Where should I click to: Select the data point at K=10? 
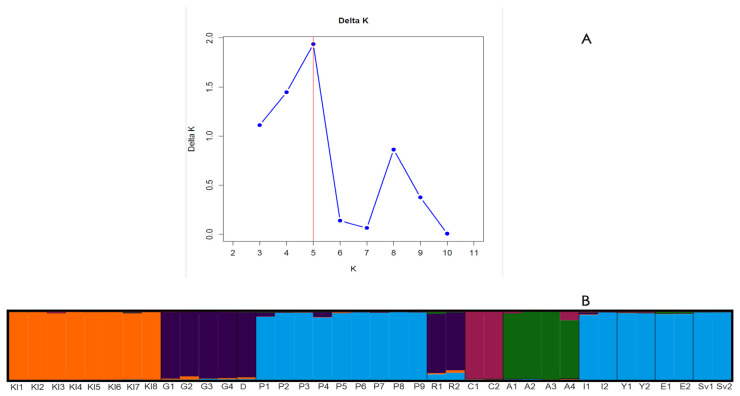pyautogui.click(x=447, y=234)
